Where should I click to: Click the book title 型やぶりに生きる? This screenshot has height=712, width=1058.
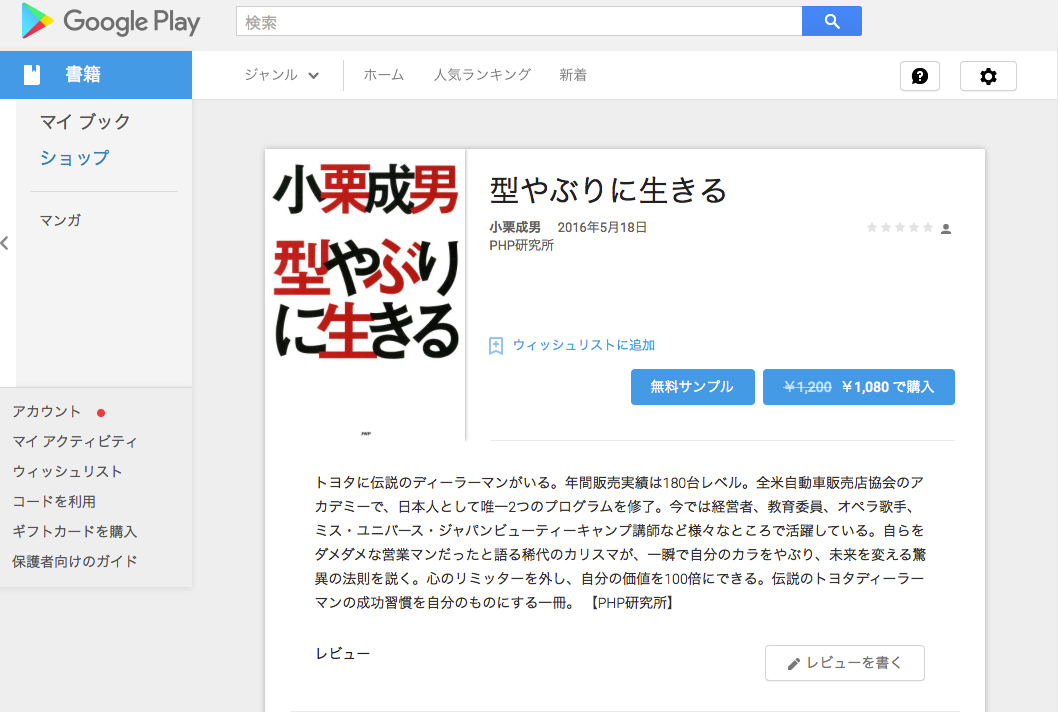point(608,190)
